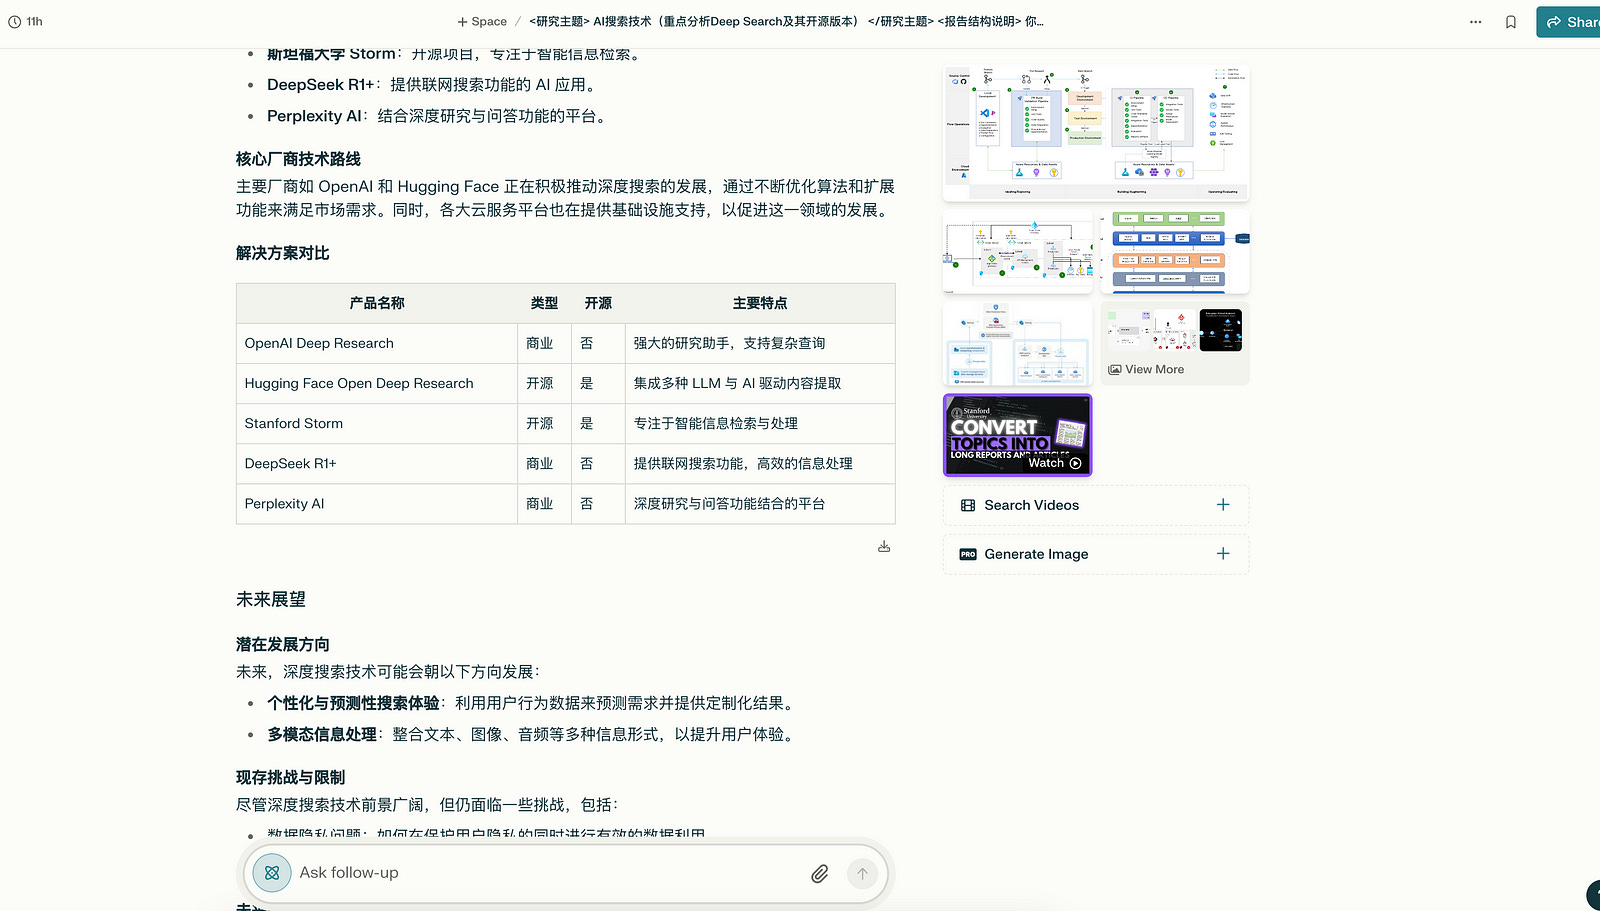This screenshot has width=1600, height=911.
Task: Click the 深度研究与问答功能结合的平台 cell
Action: tap(760, 504)
